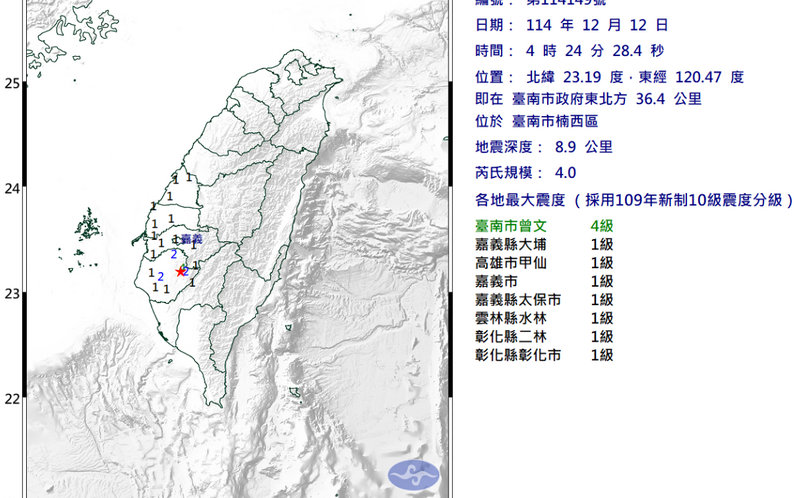
Task: Click the 嘉義市 1級 row
Action: 544,281
